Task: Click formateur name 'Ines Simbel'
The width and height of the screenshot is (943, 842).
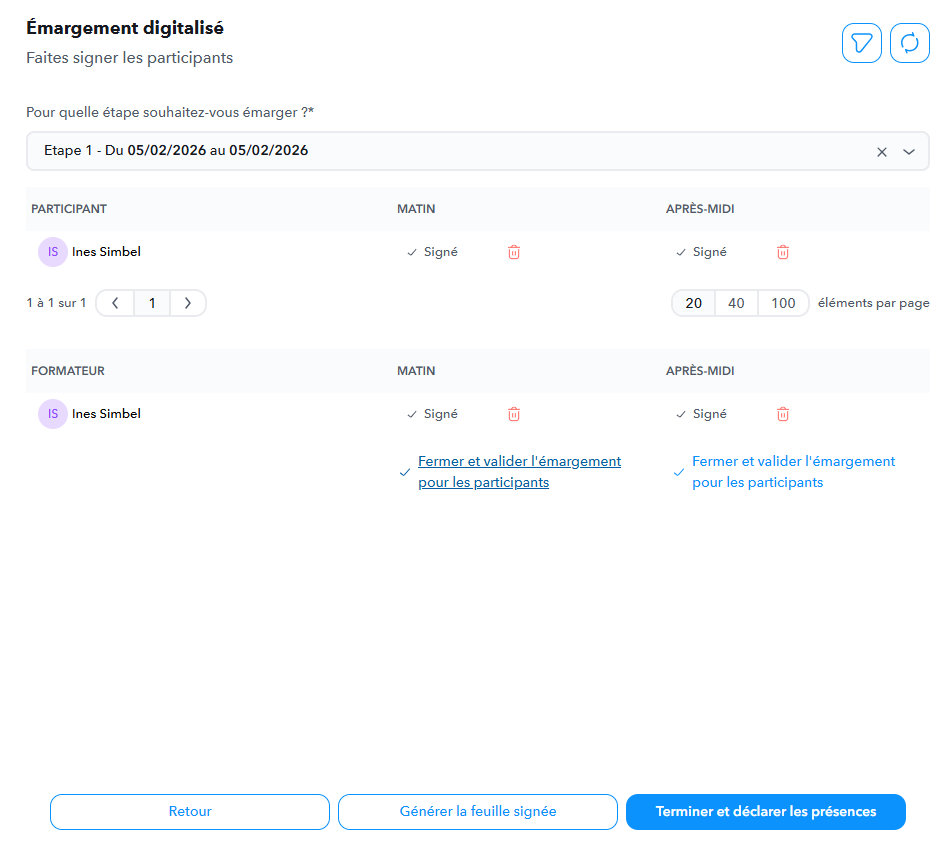Action: [x=106, y=414]
